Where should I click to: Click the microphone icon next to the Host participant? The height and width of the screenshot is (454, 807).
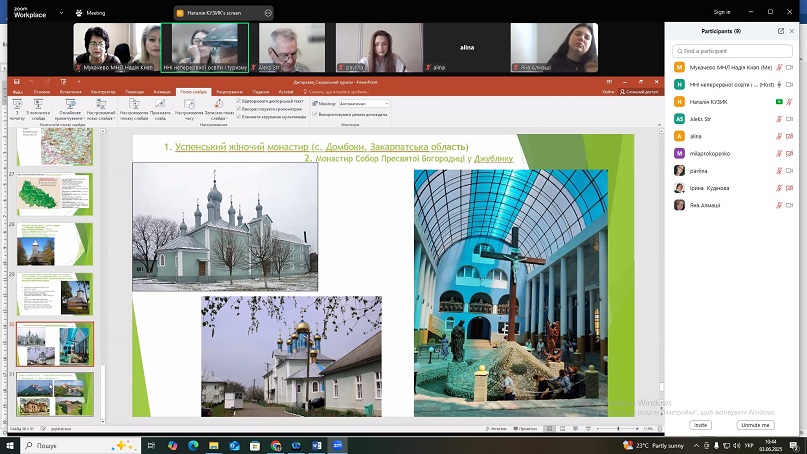779,84
